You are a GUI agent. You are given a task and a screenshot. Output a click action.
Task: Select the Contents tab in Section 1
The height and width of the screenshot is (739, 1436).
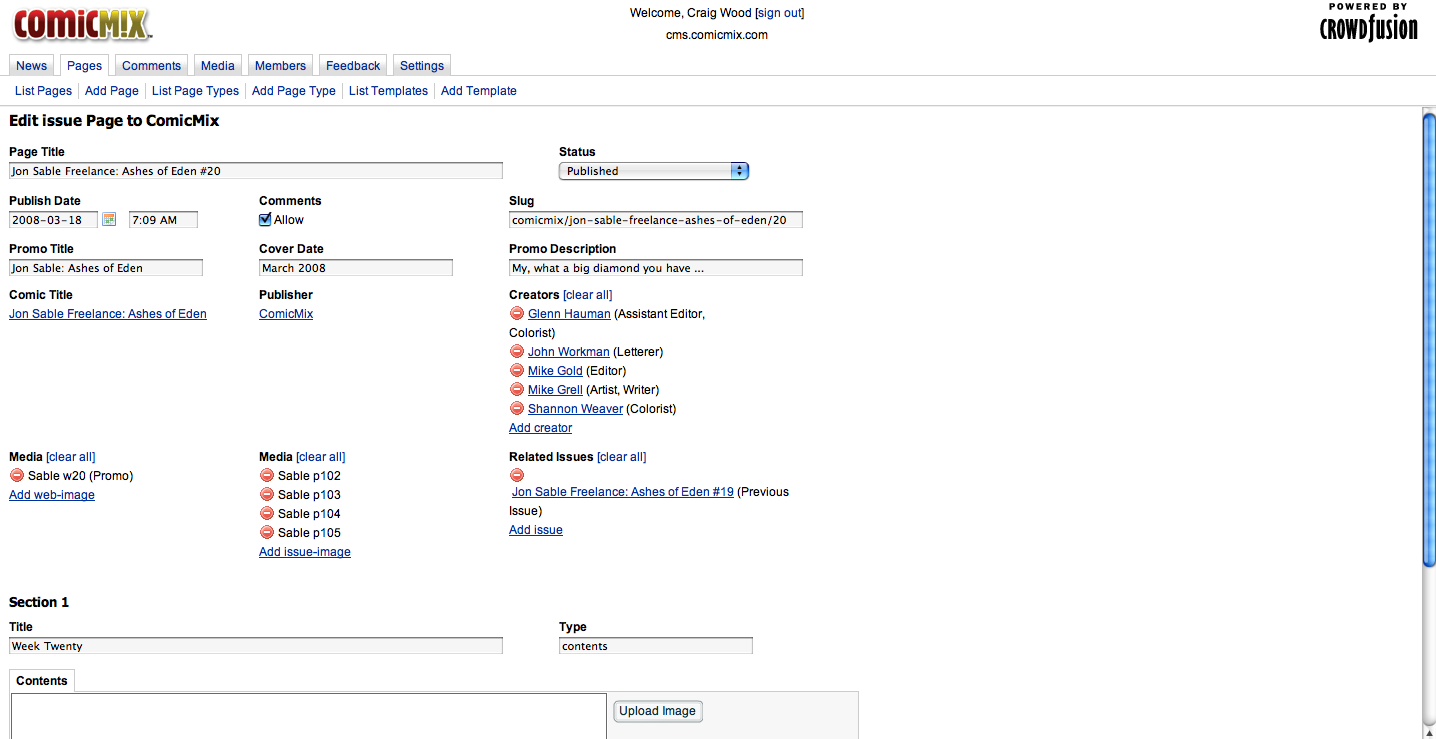pyautogui.click(x=42, y=681)
